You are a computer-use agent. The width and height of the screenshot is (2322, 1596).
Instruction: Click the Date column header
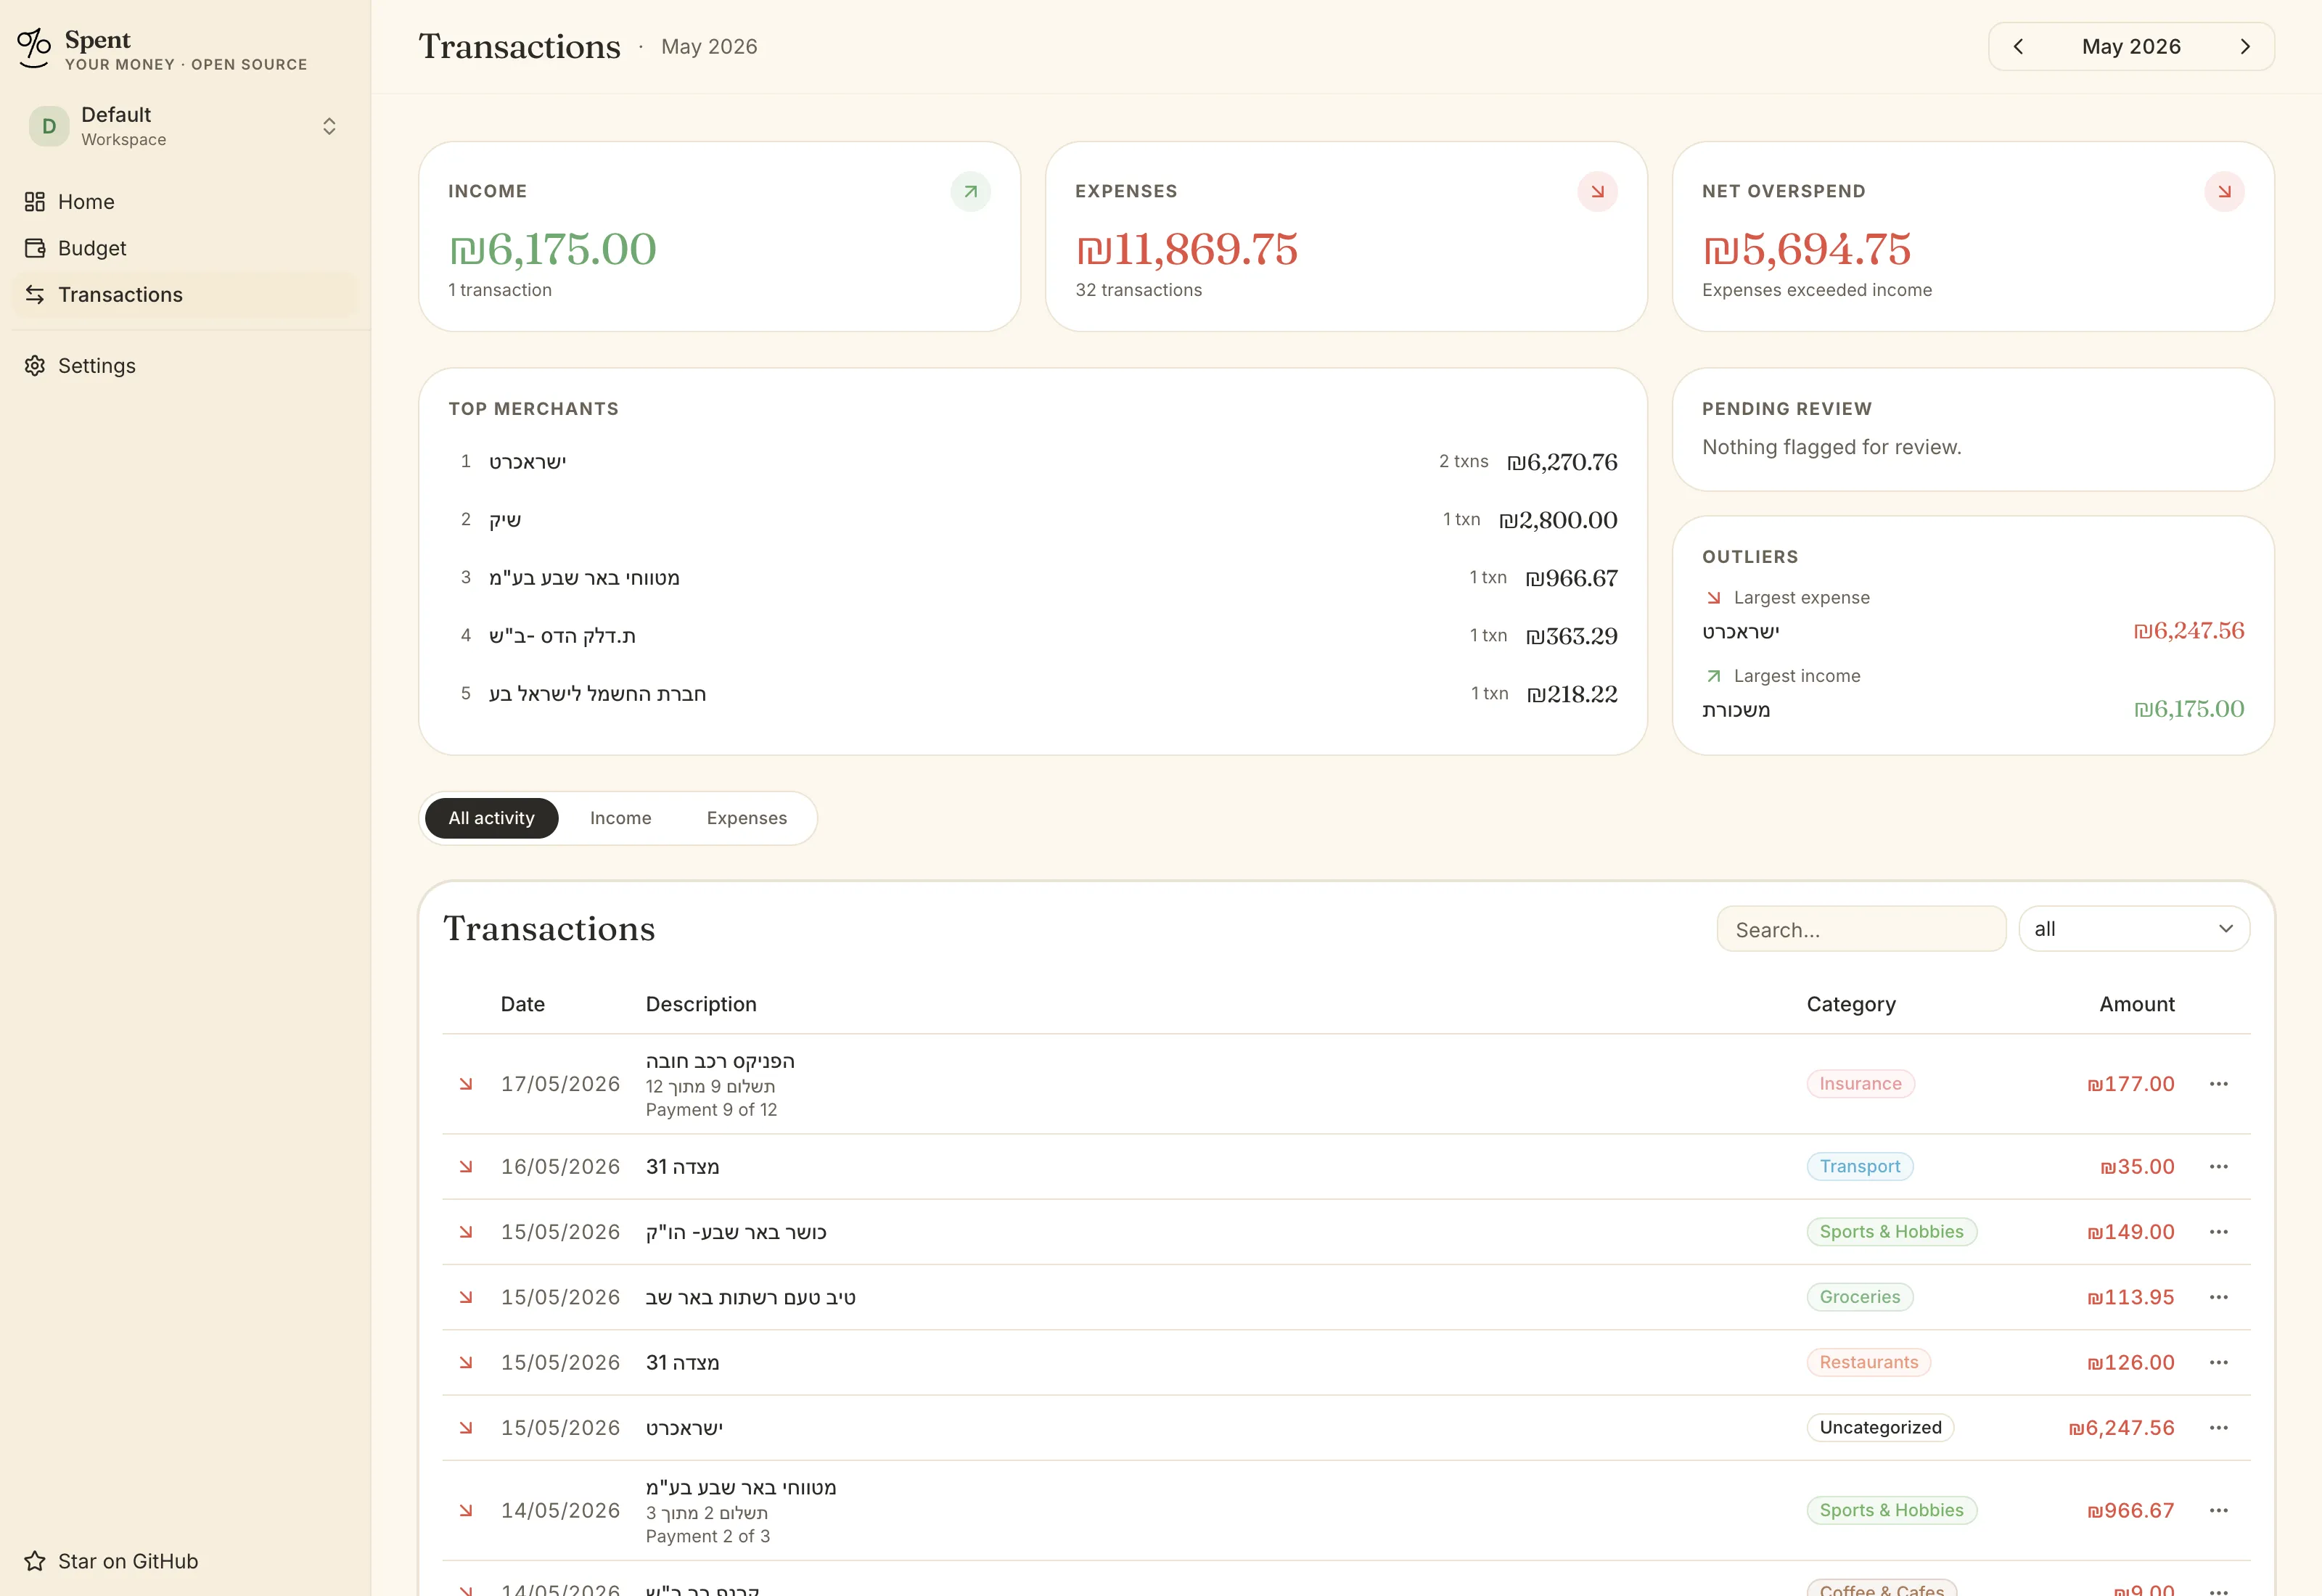[523, 1004]
